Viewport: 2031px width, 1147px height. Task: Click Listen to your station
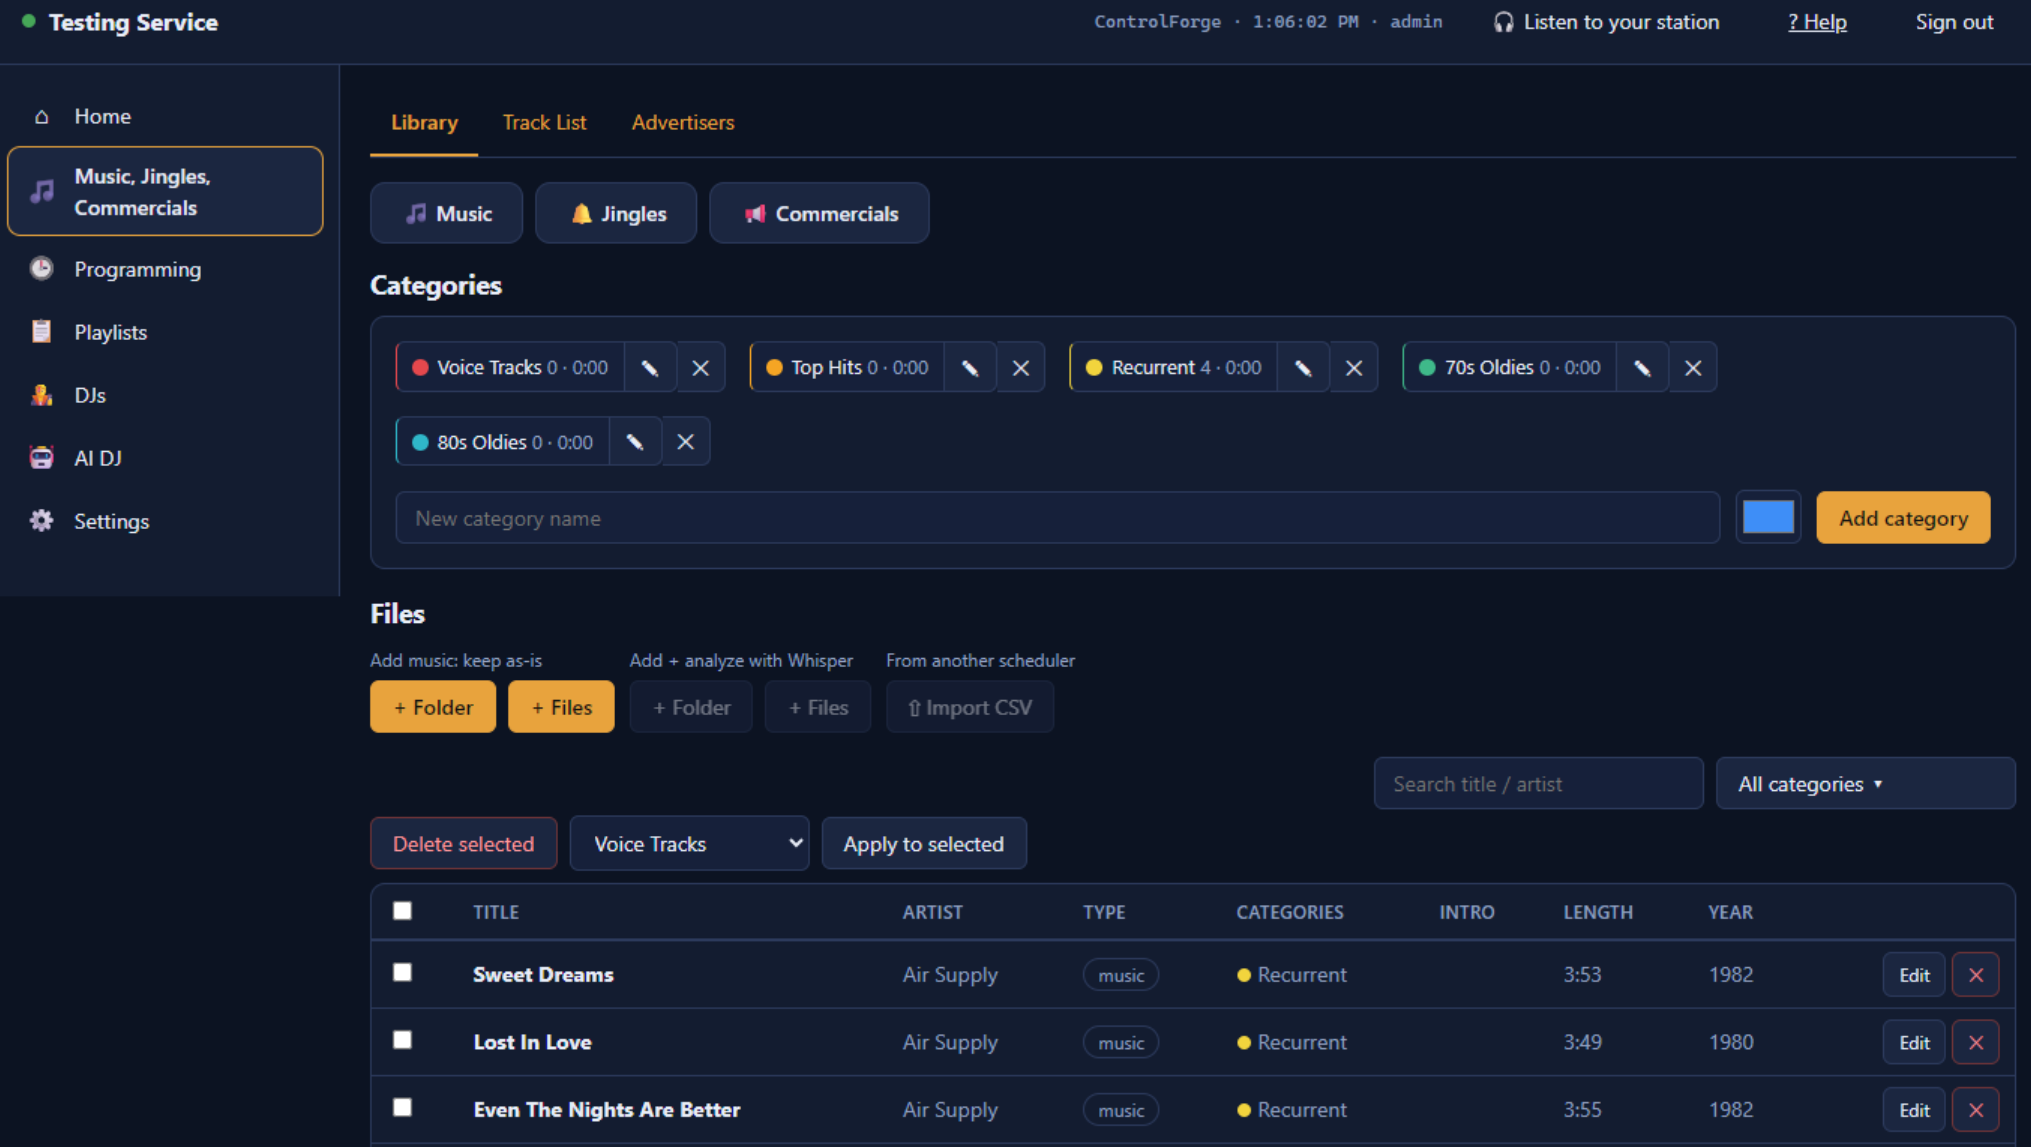click(x=1606, y=22)
